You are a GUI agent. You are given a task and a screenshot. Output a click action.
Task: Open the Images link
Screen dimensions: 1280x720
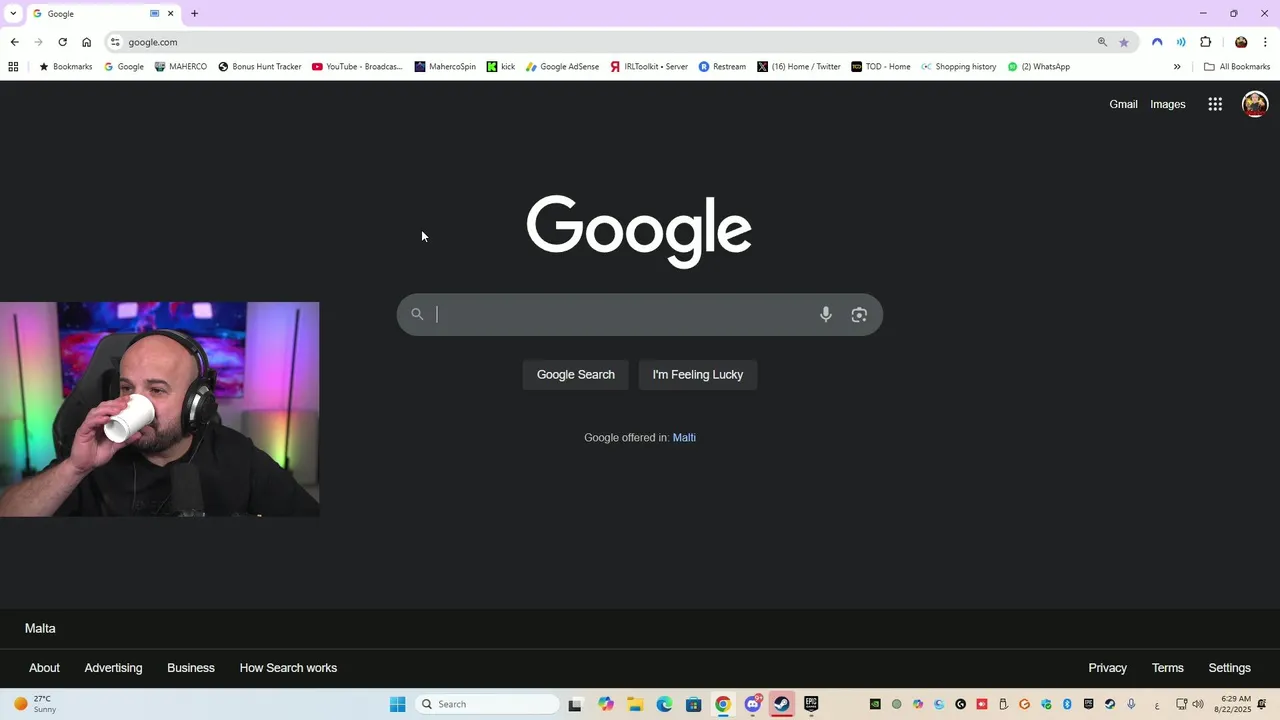(1168, 104)
